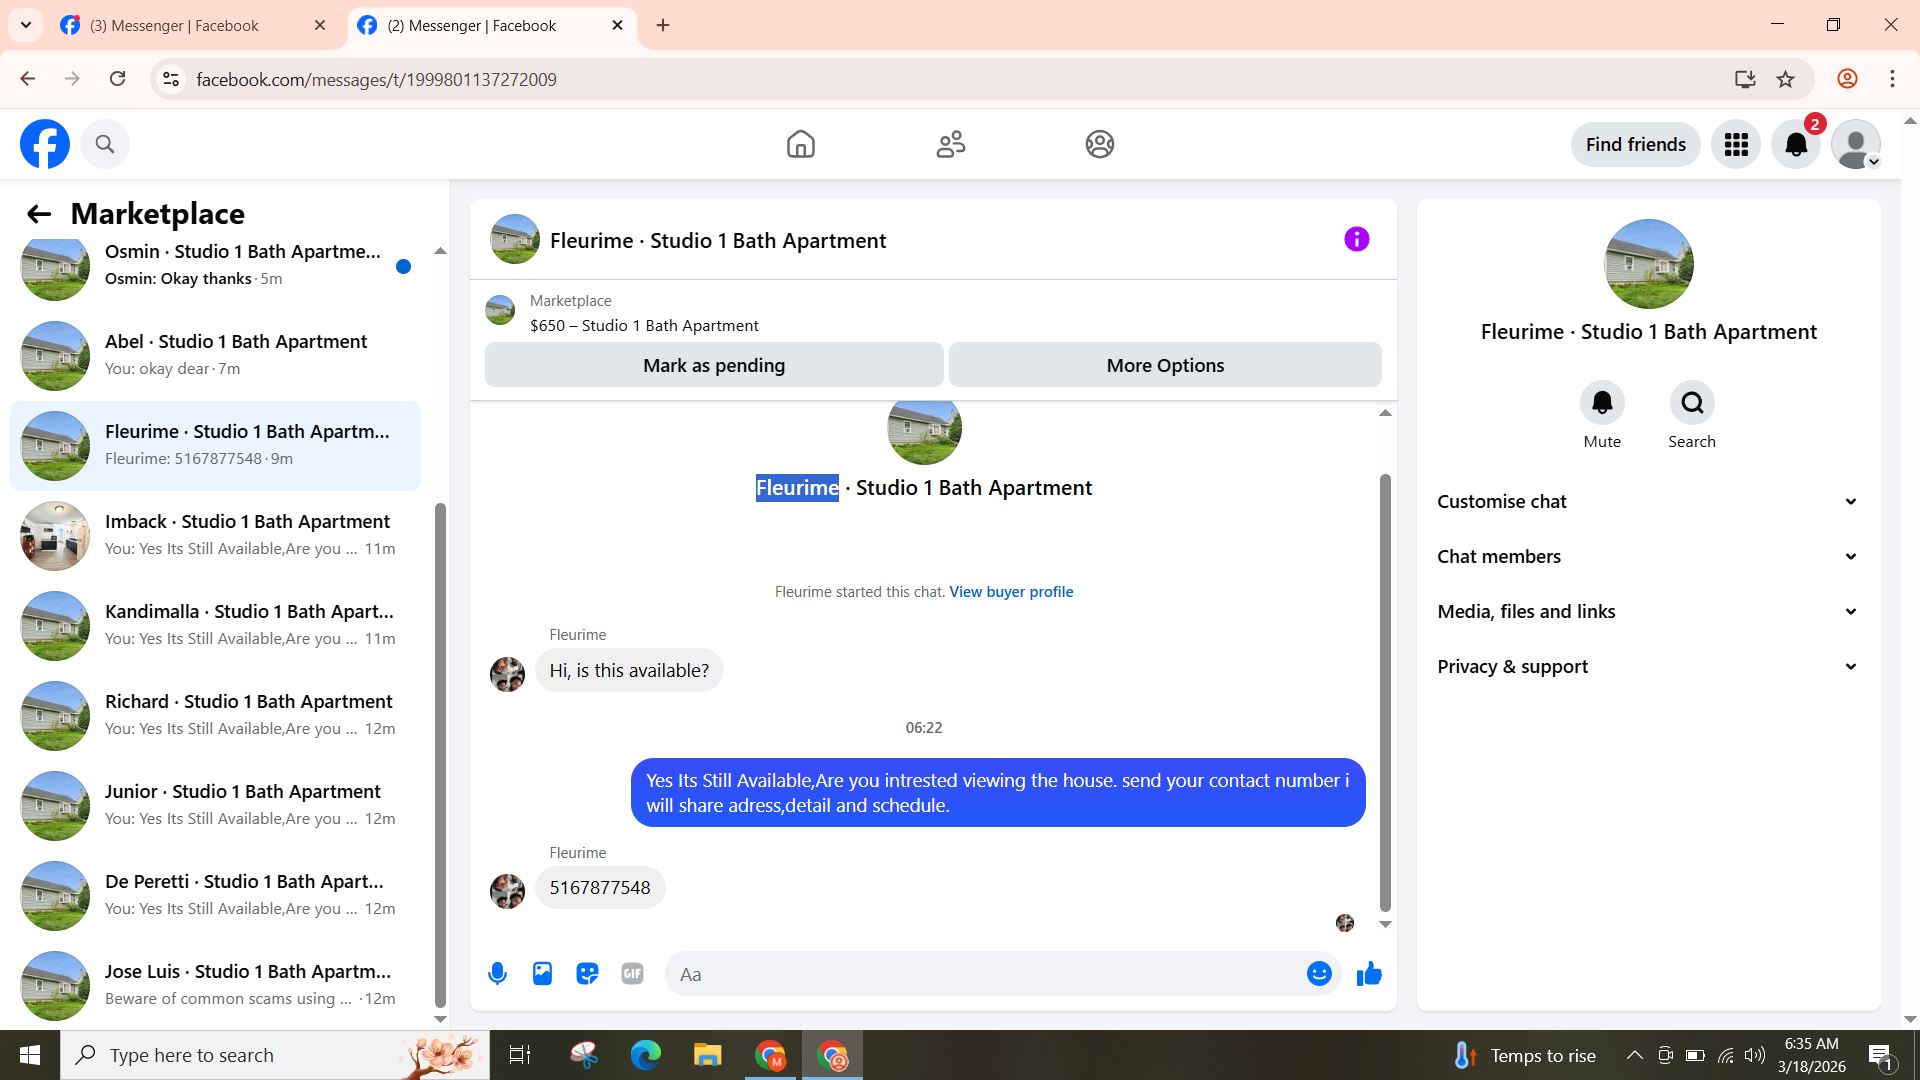Click the purple conversation info icon
1920x1080 pixels.
tap(1356, 239)
